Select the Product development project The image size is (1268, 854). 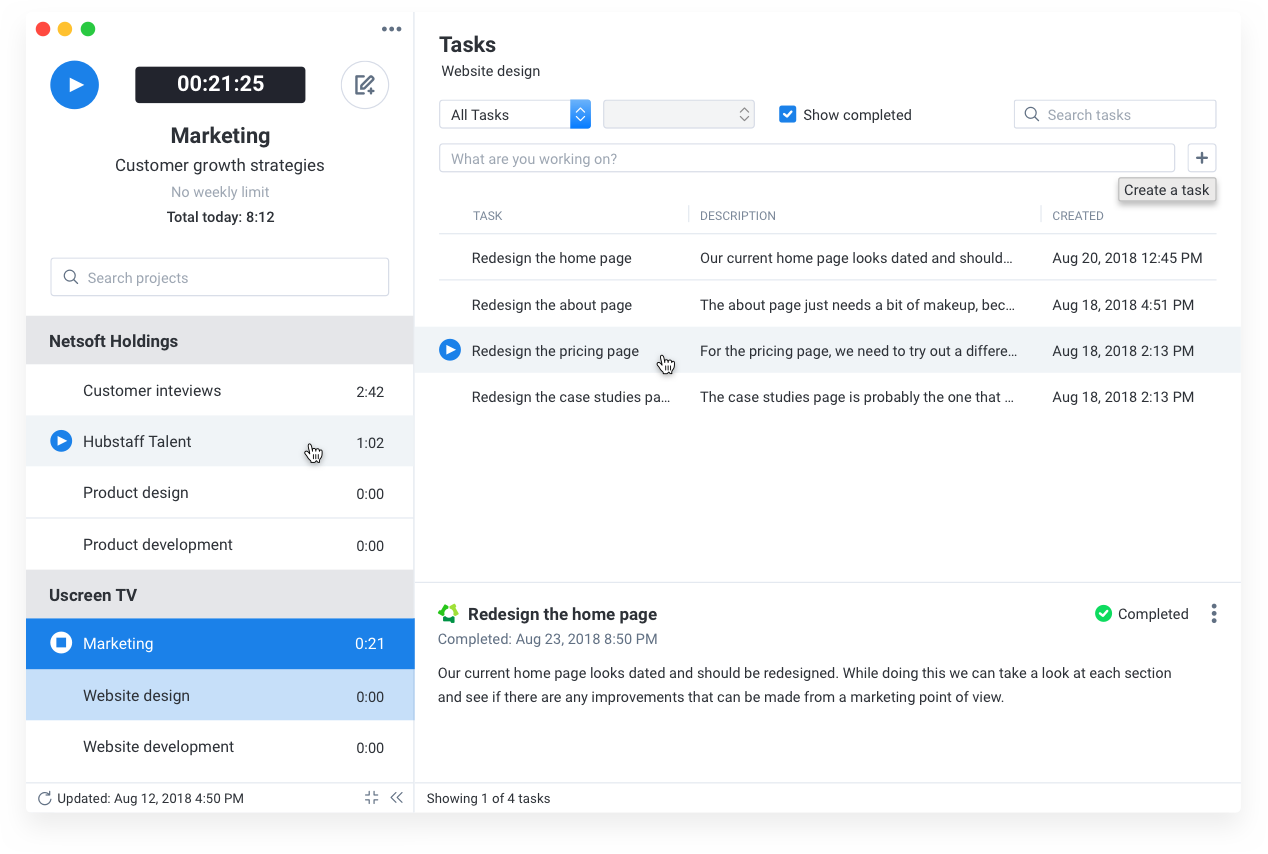point(220,545)
